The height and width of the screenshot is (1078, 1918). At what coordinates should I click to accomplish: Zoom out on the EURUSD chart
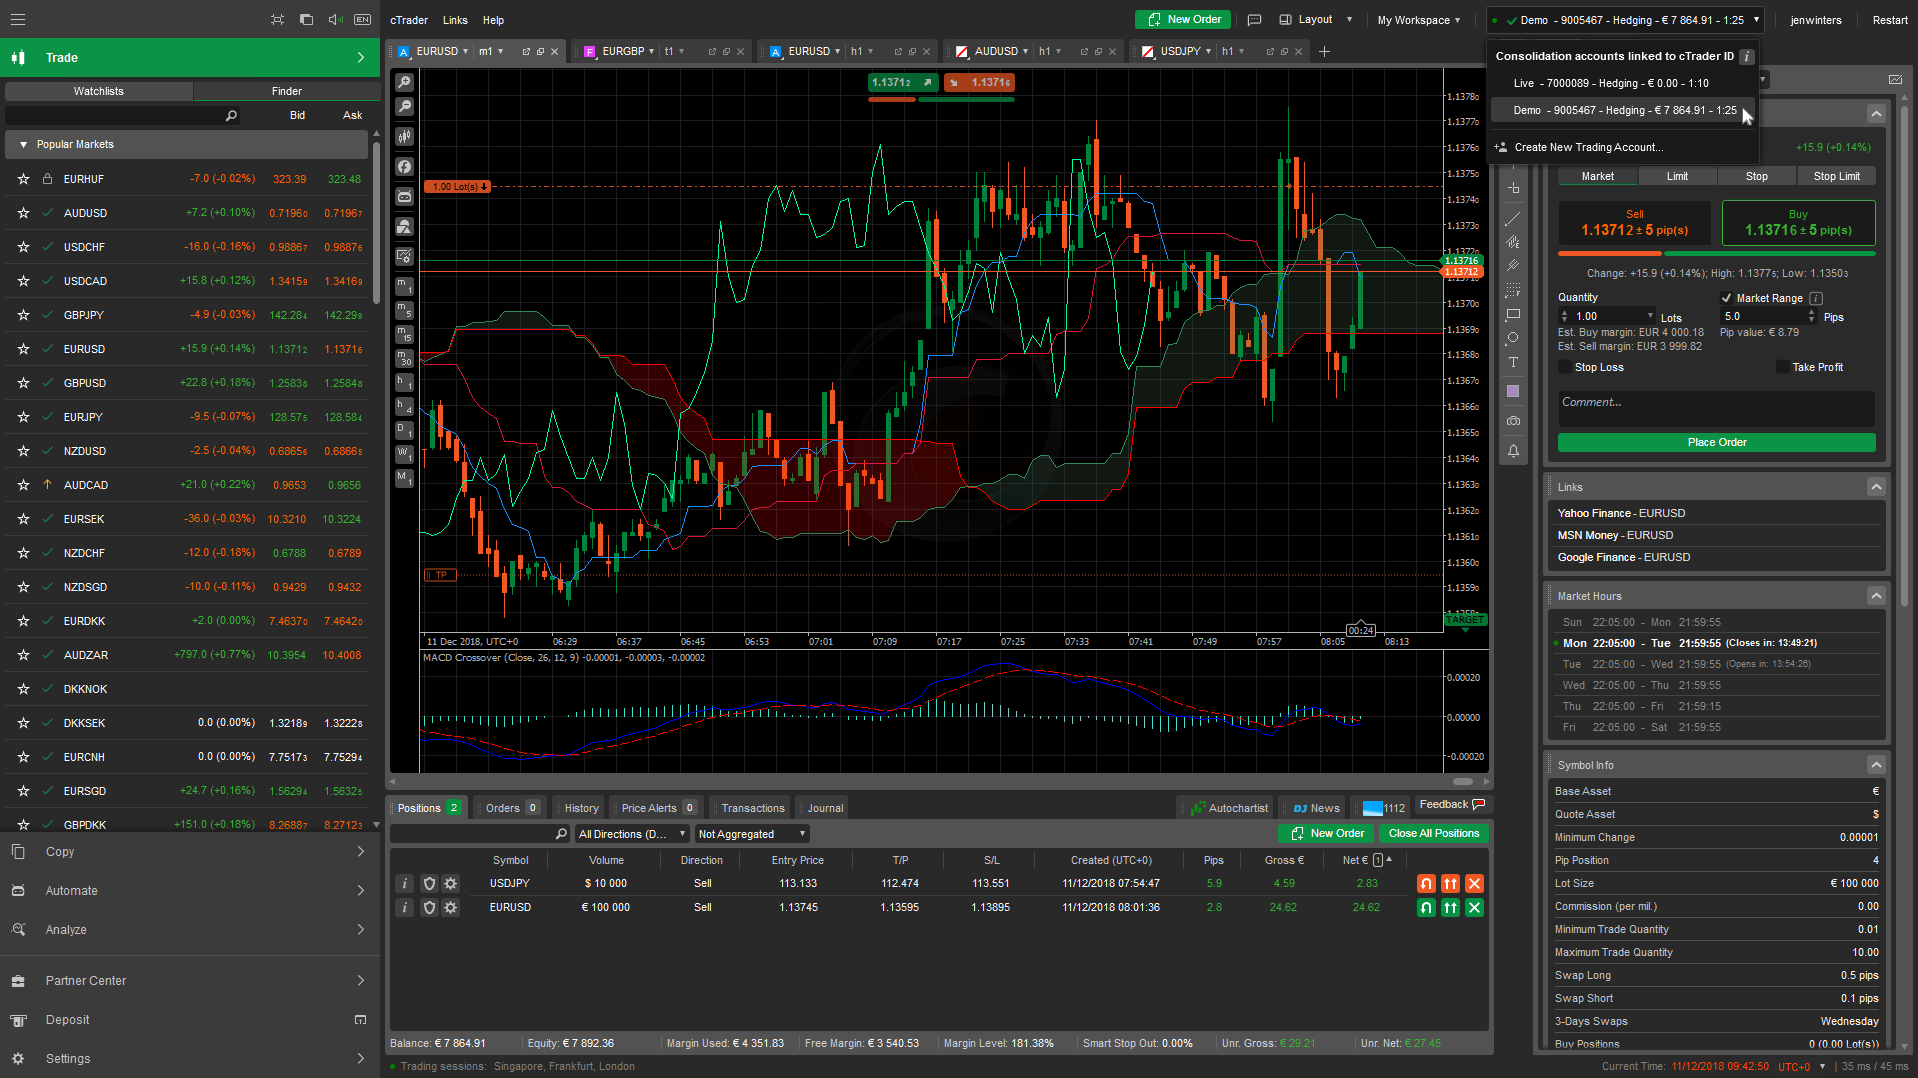click(x=404, y=106)
